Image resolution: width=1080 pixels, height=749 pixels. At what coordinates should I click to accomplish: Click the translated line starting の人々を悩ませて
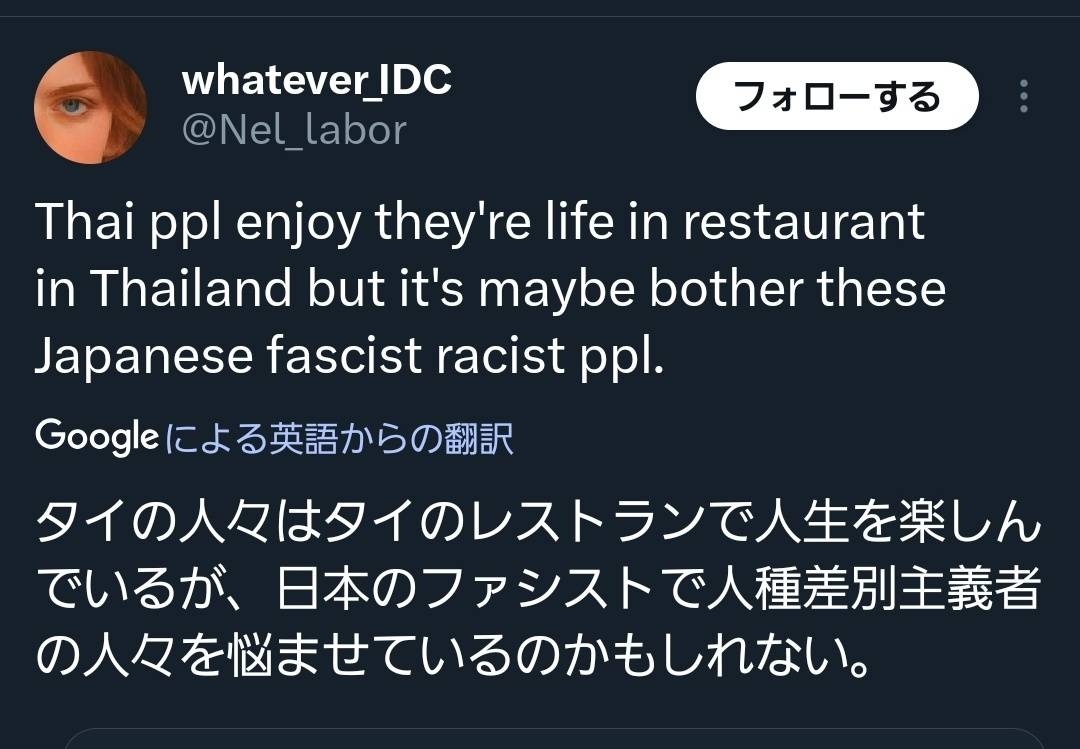click(x=450, y=659)
